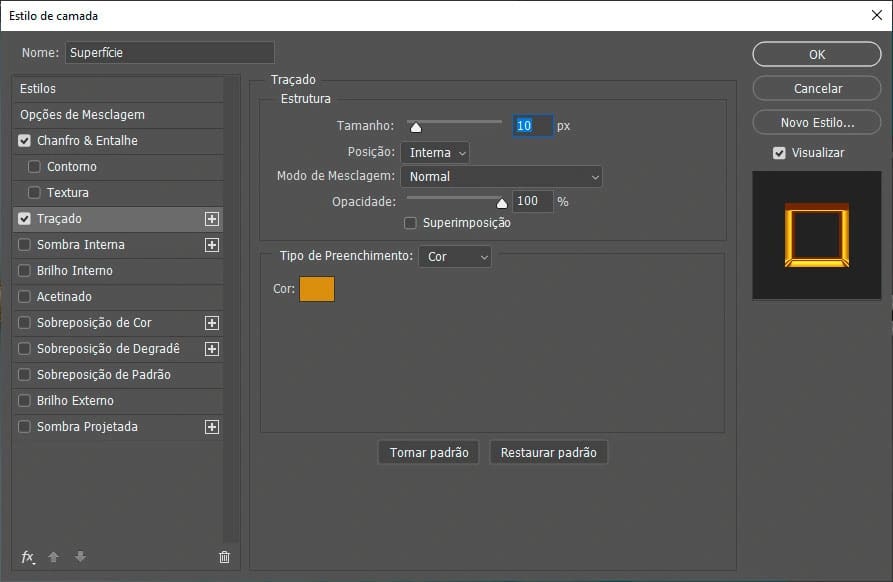Viewport: 893px width, 582px height.
Task: Click the Restaurar padrão button
Action: click(x=548, y=453)
